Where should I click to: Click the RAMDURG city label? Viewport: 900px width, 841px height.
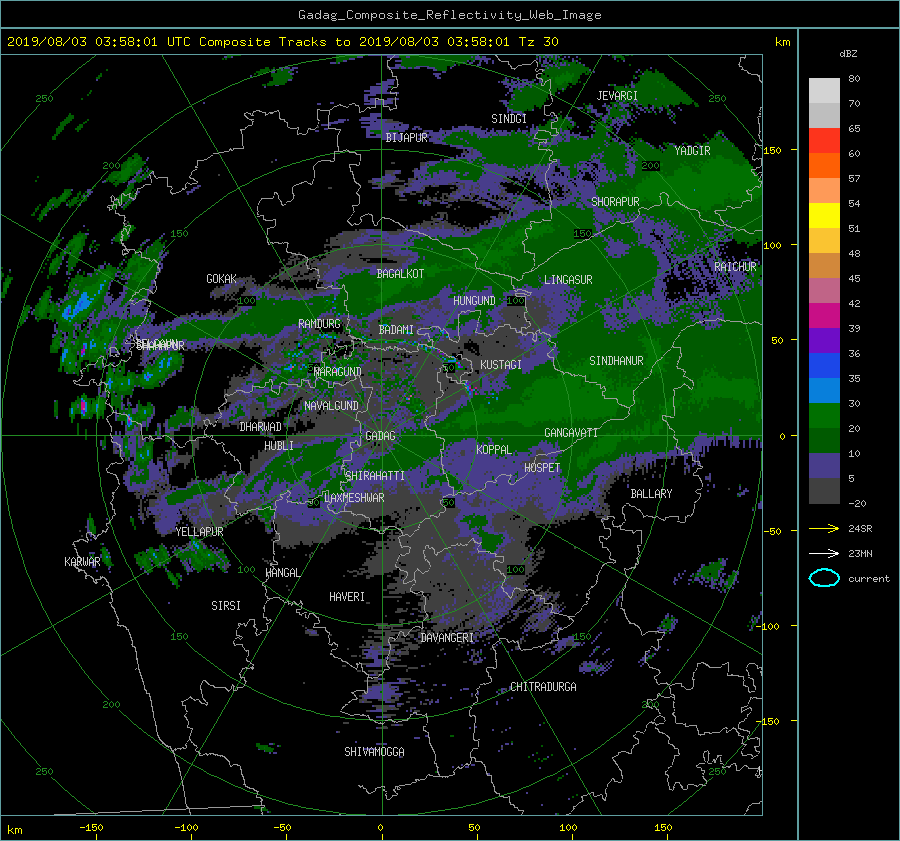pyautogui.click(x=319, y=324)
